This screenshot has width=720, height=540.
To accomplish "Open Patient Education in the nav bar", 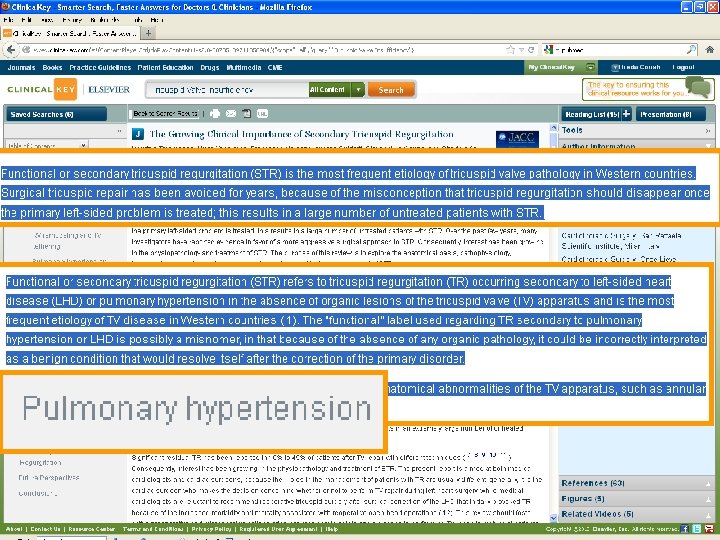I will [165, 68].
